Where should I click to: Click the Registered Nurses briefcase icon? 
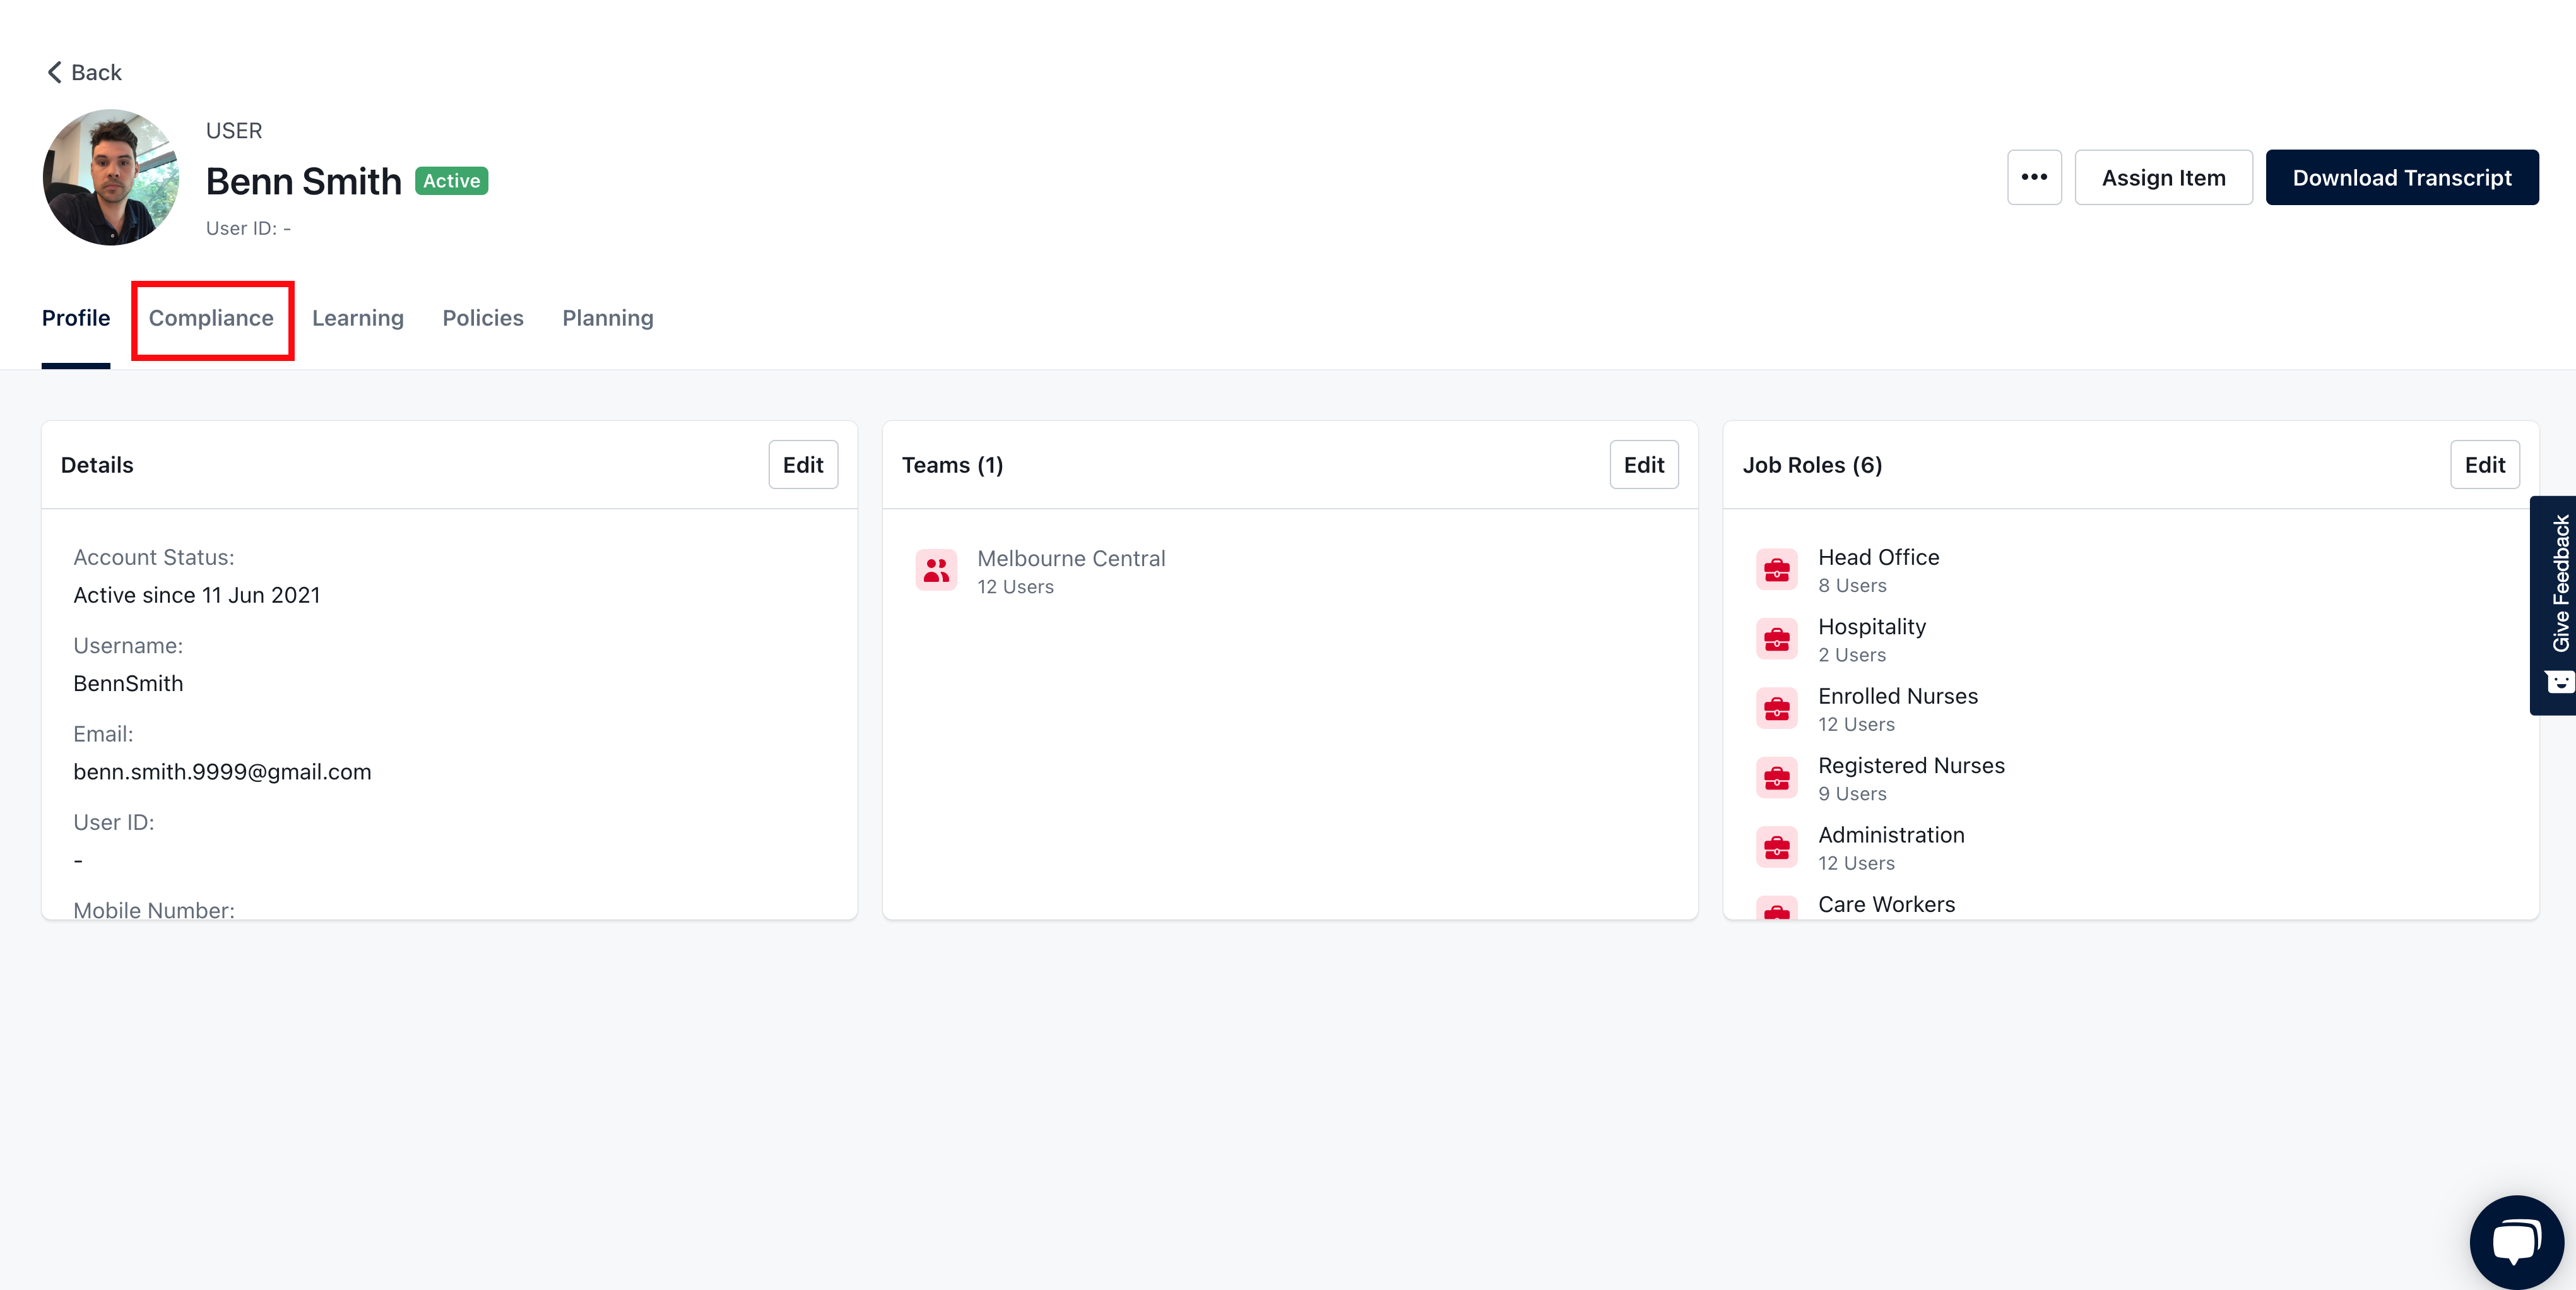[1776, 778]
